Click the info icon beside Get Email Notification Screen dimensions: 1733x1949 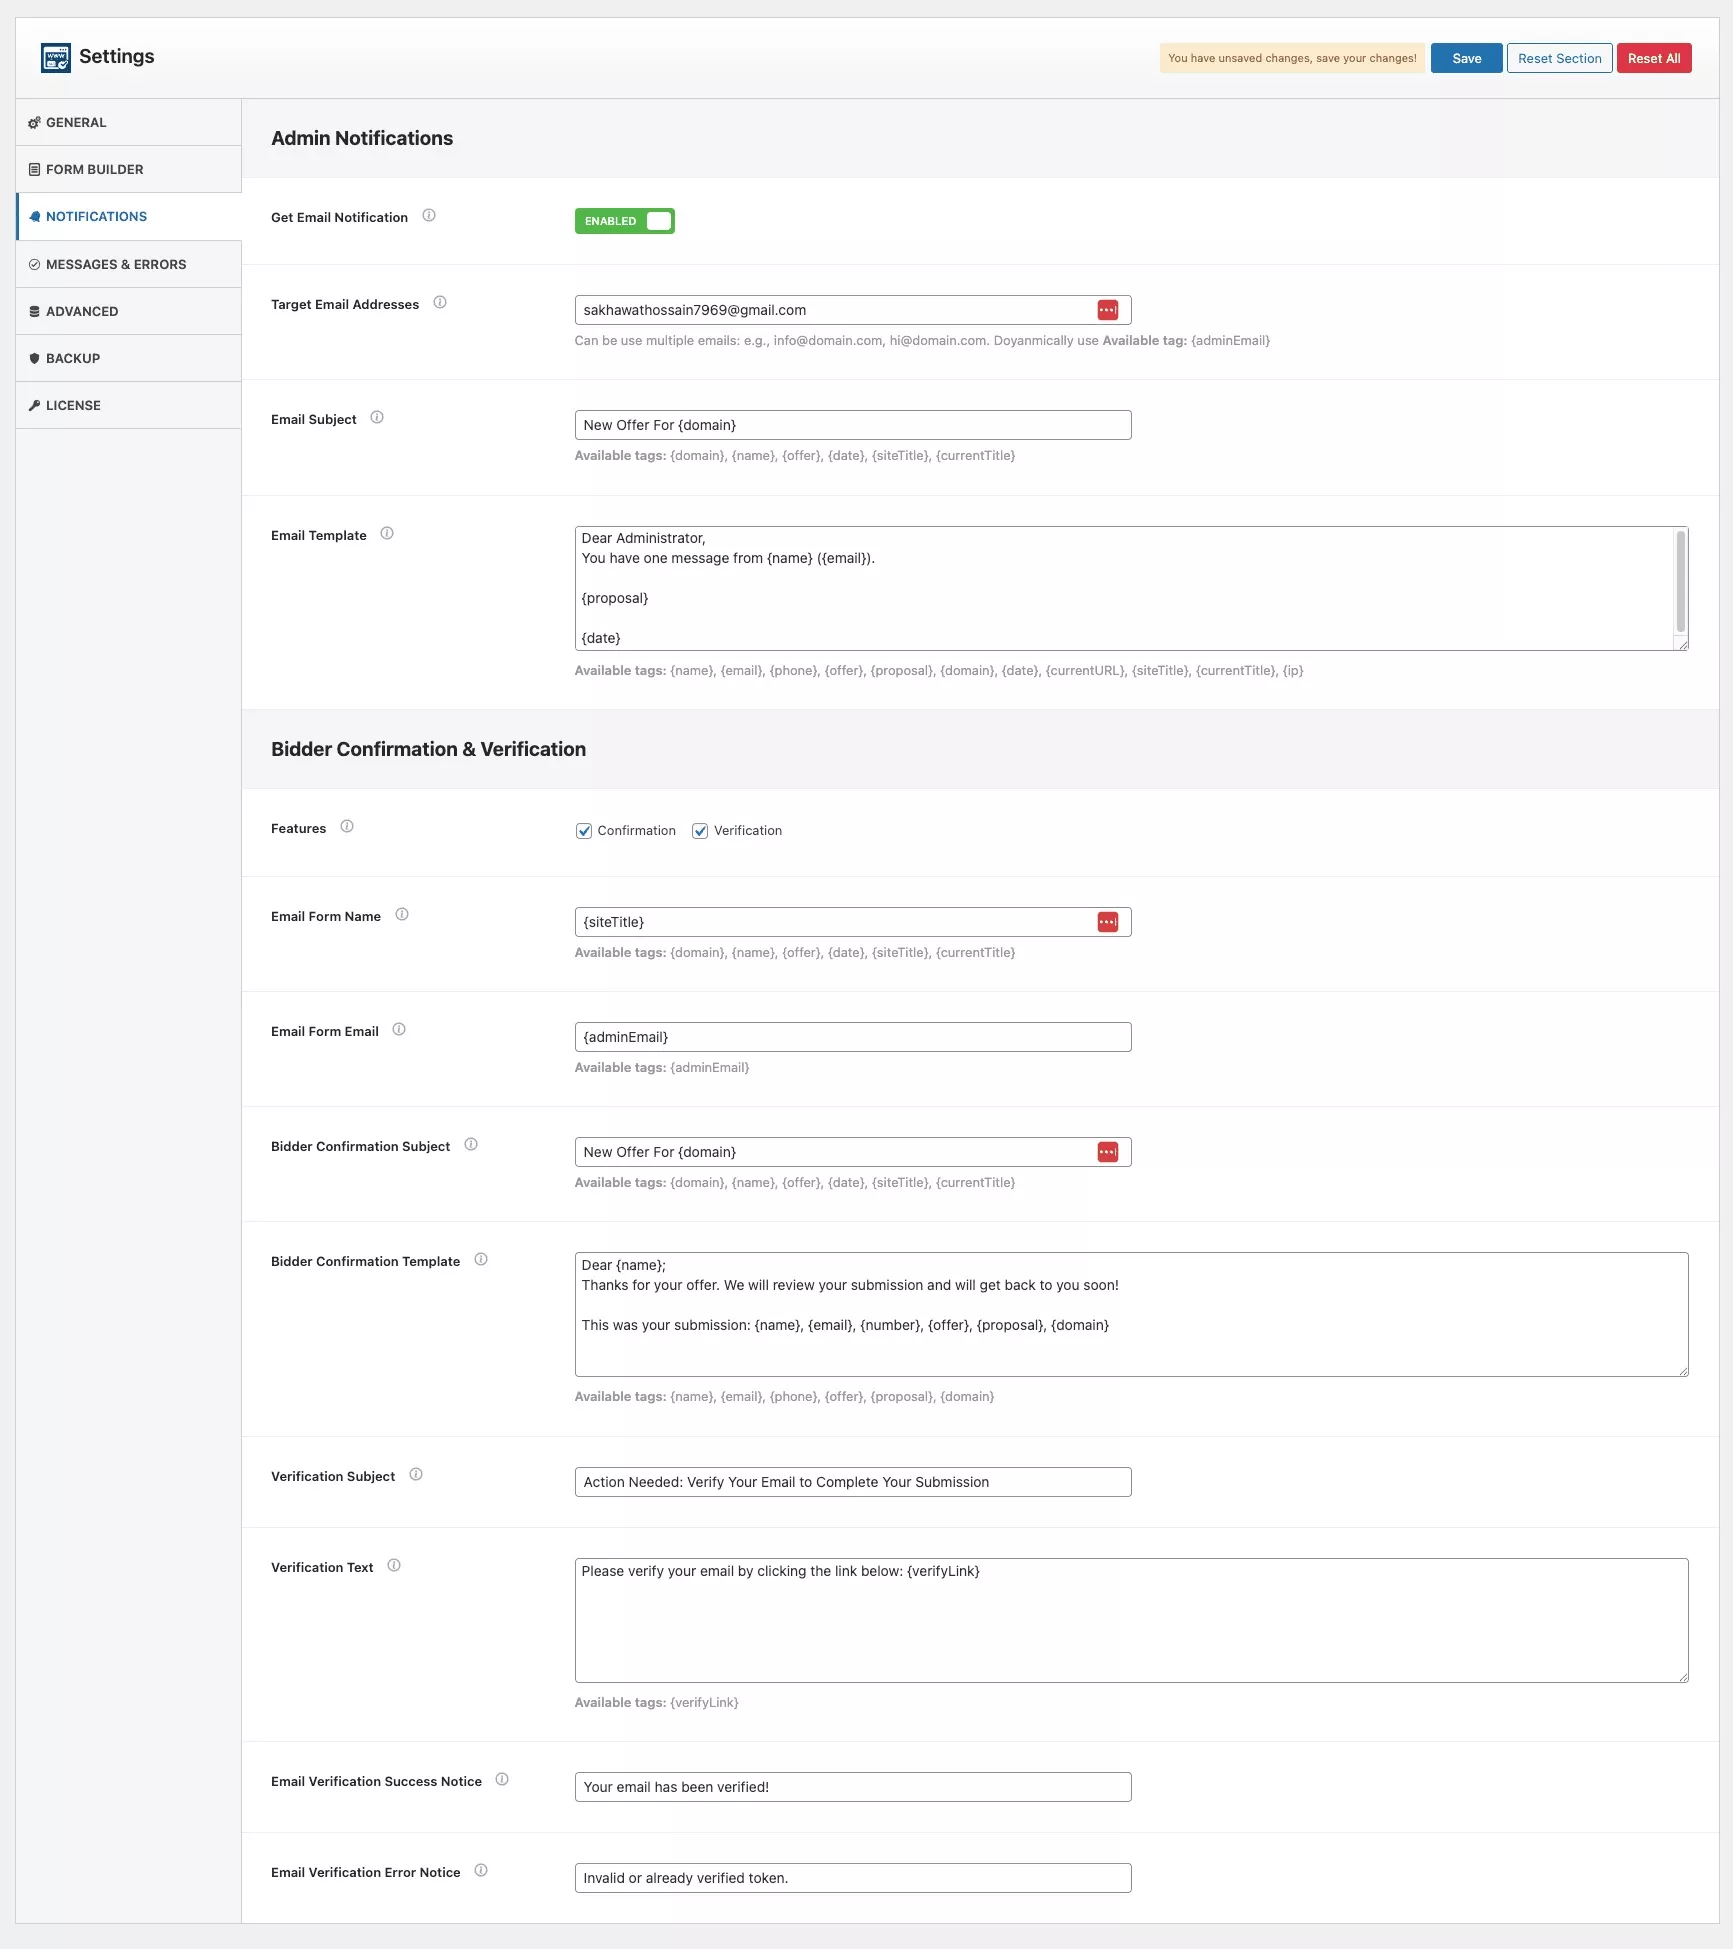(x=429, y=216)
